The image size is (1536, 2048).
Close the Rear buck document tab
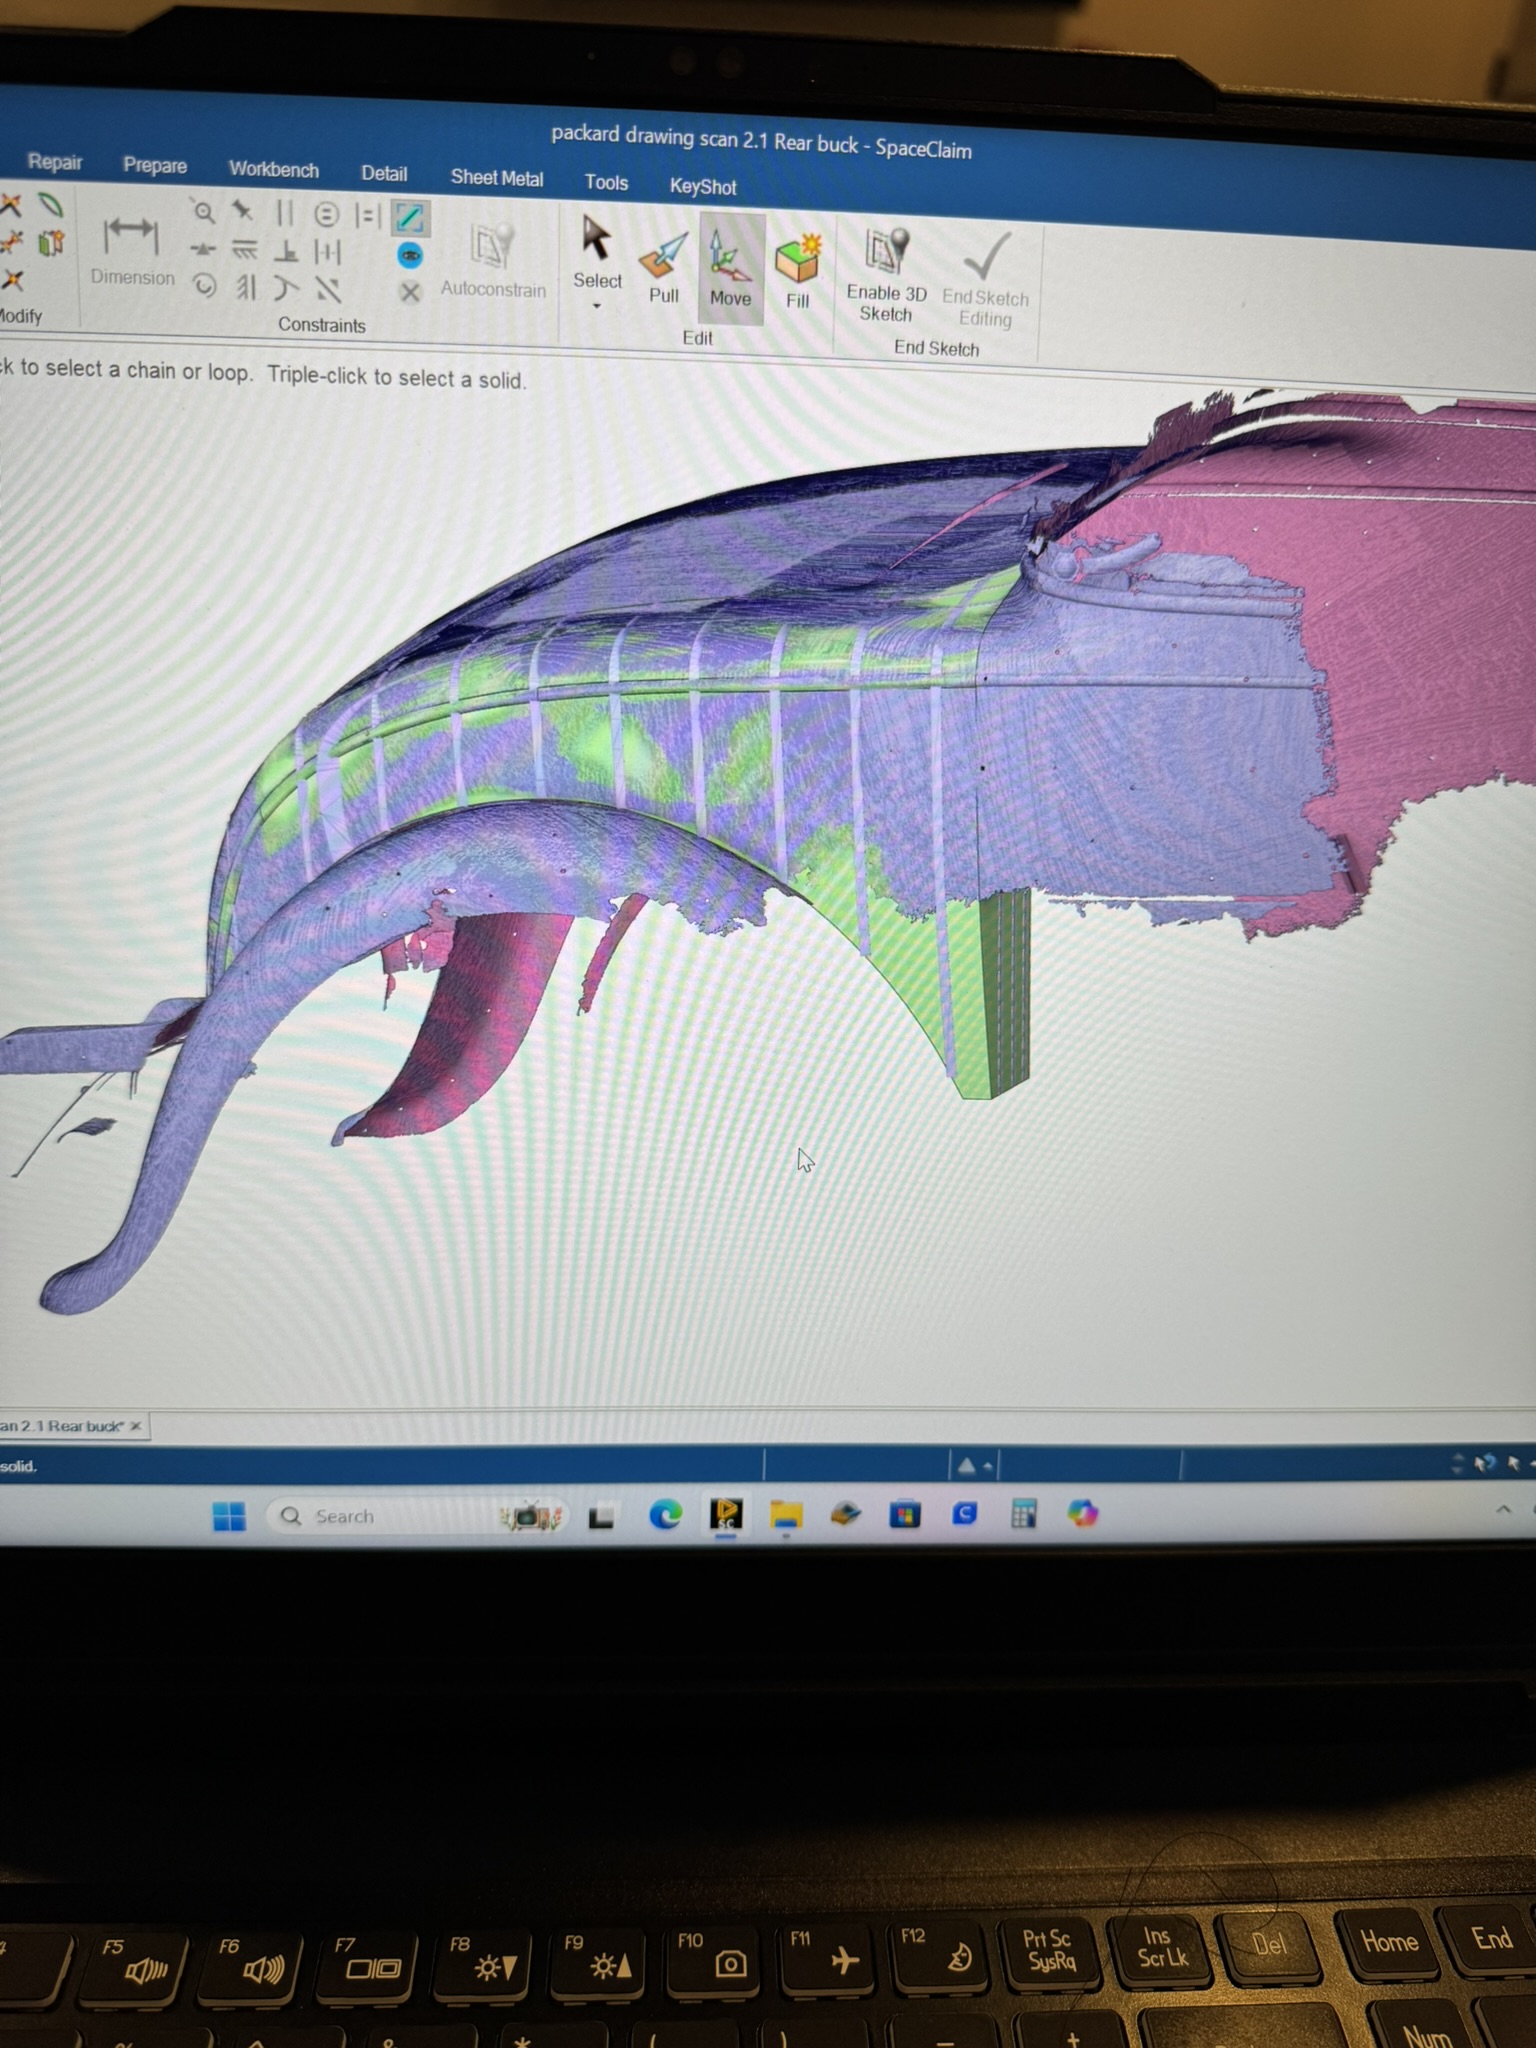(136, 1426)
